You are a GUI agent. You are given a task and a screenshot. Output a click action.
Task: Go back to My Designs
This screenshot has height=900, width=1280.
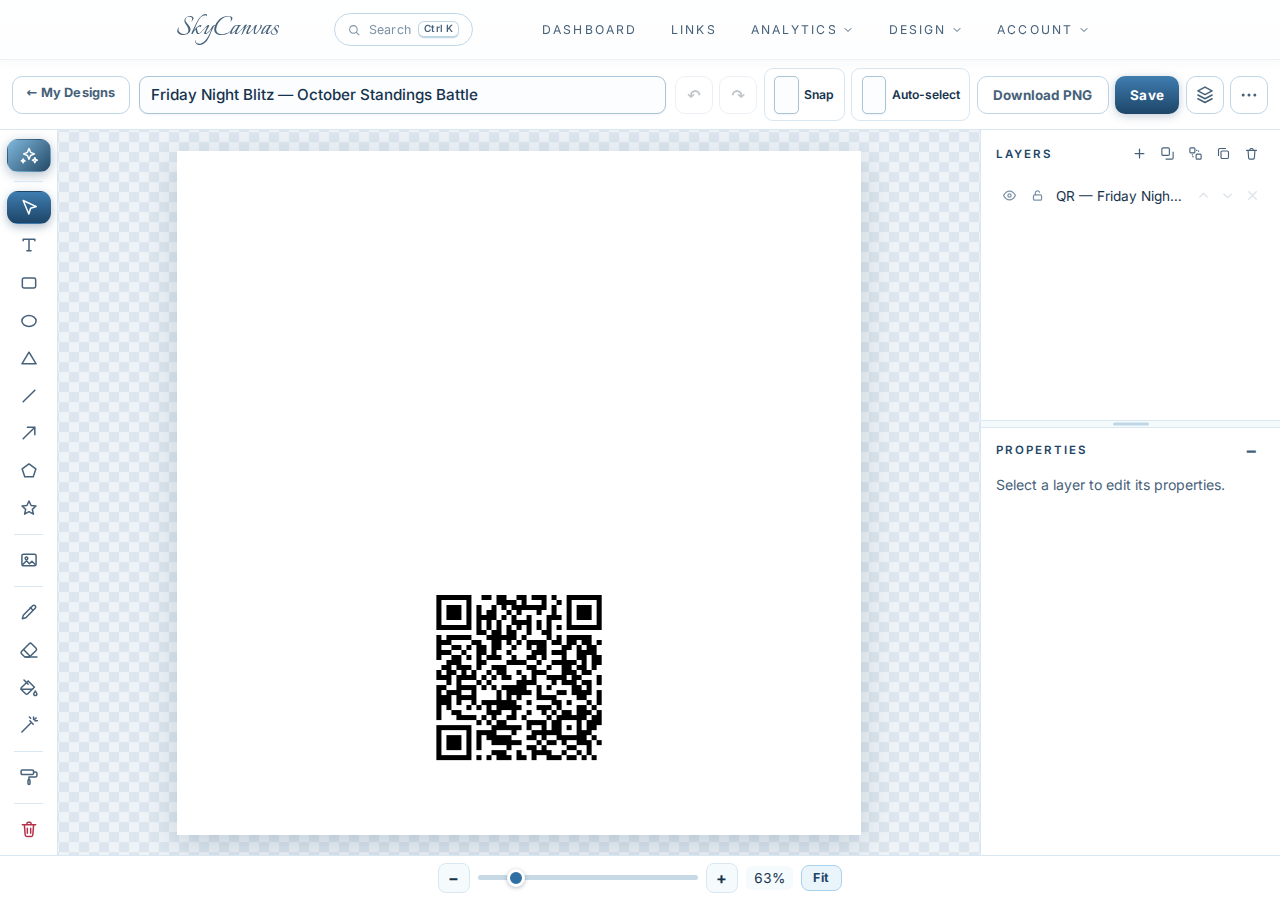pyautogui.click(x=71, y=95)
